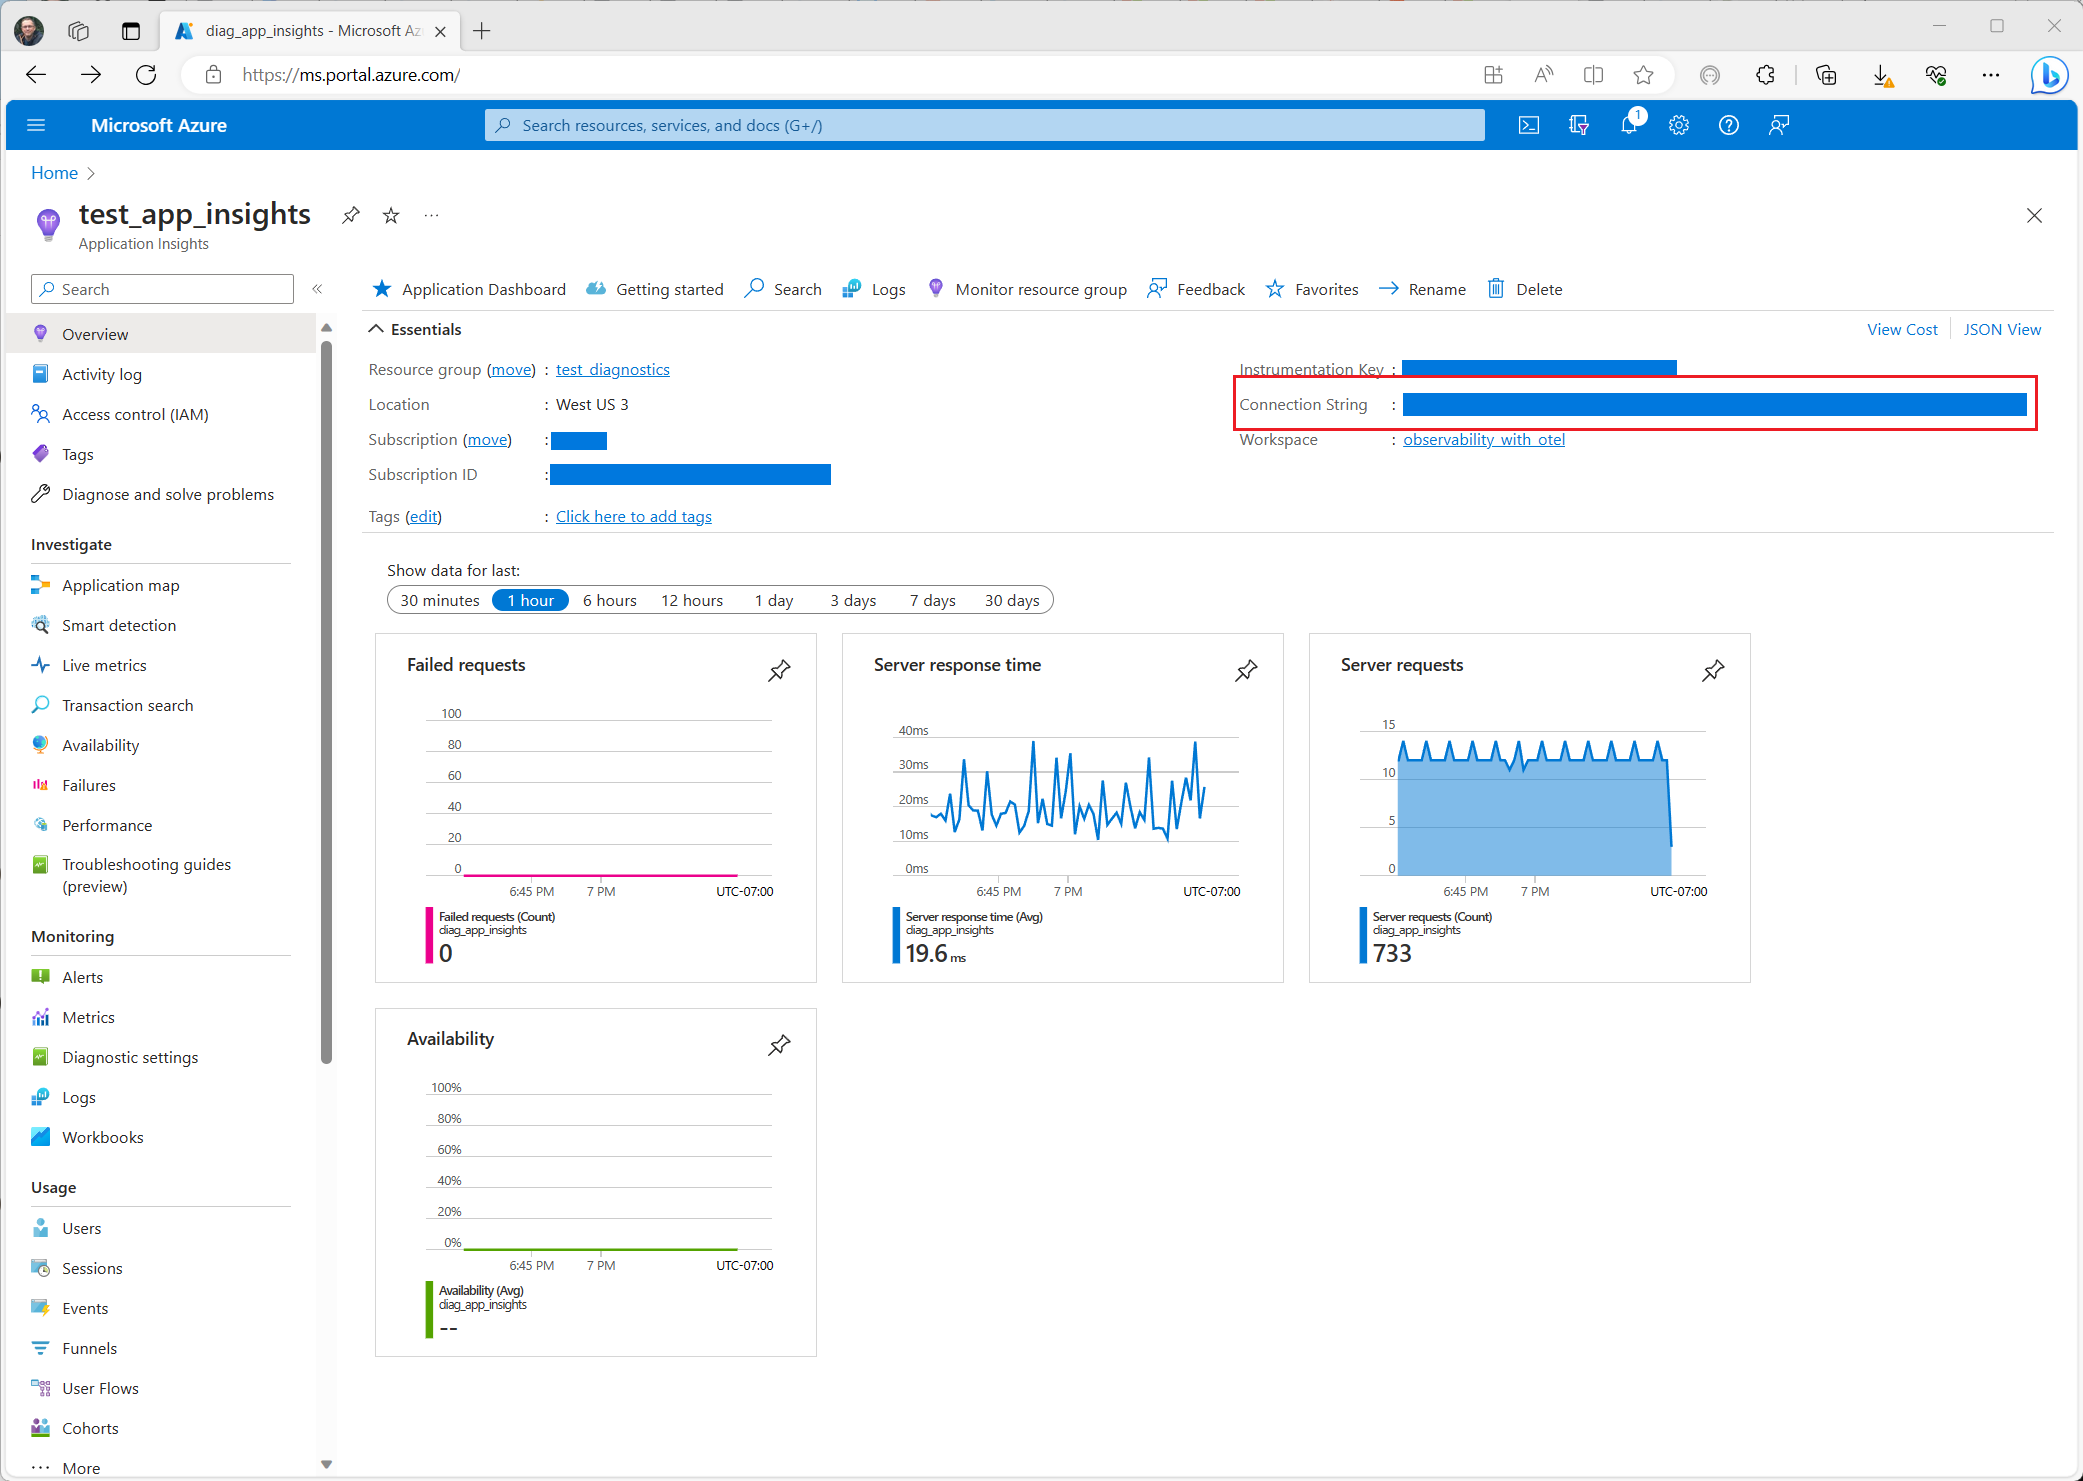Add resource to favorites with star icon
This screenshot has height=1481, width=2083.
391,215
